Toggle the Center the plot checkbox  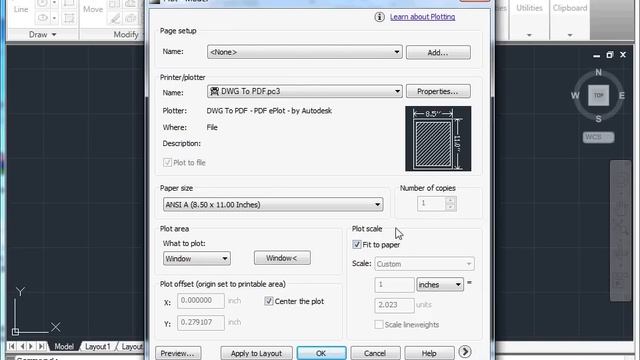(268, 301)
